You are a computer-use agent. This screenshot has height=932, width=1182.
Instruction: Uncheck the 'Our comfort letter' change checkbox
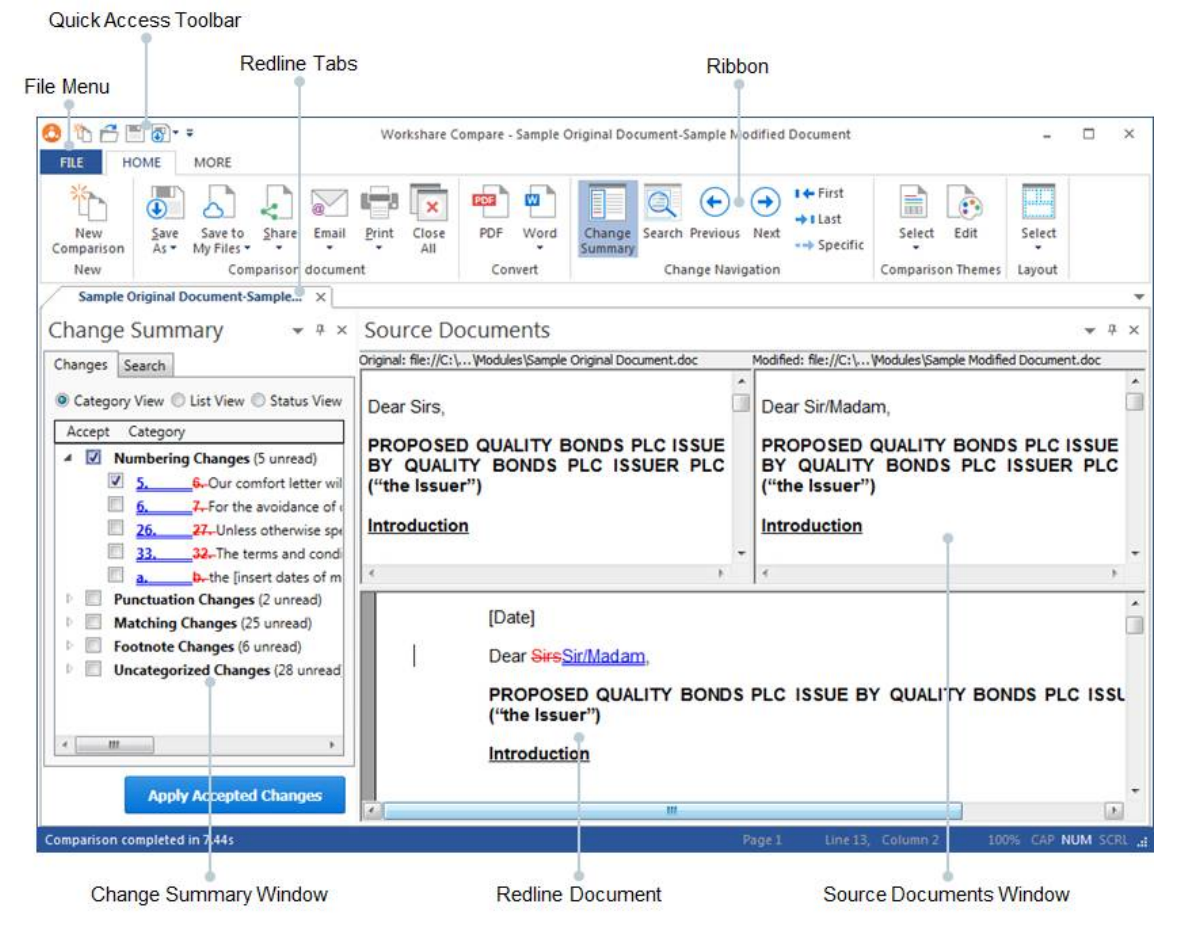(115, 480)
